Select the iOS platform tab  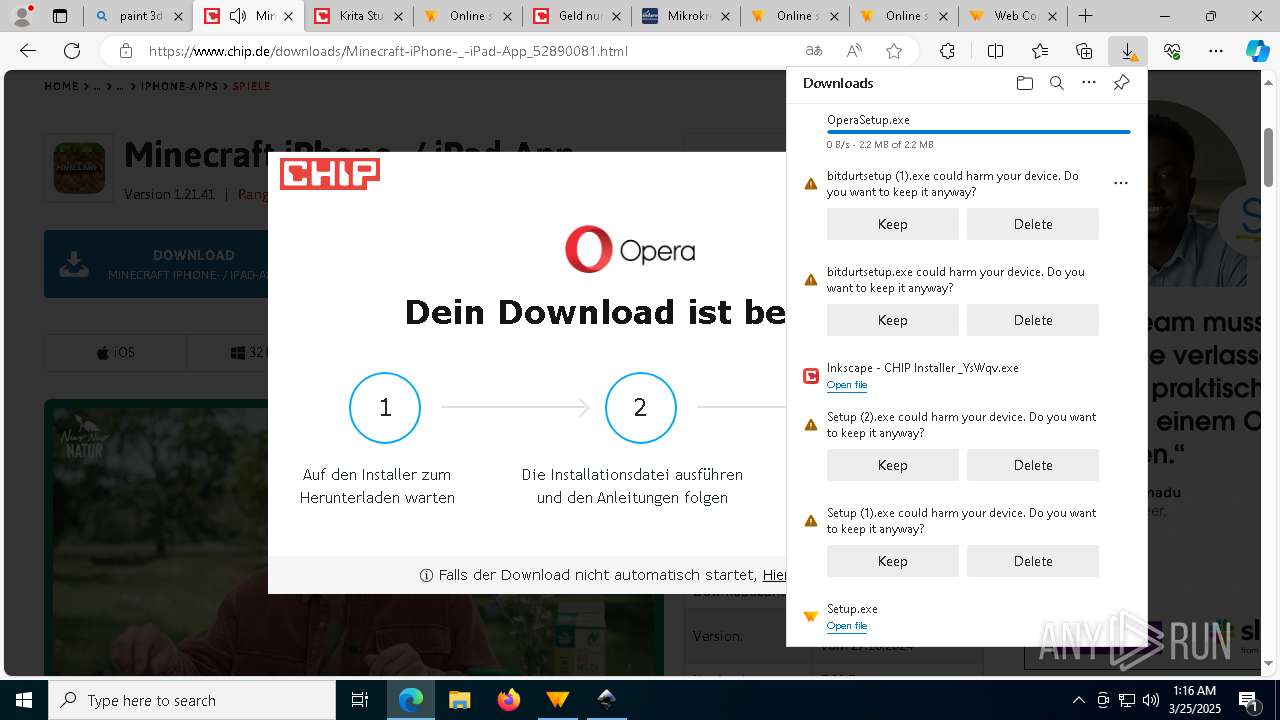click(x=115, y=353)
